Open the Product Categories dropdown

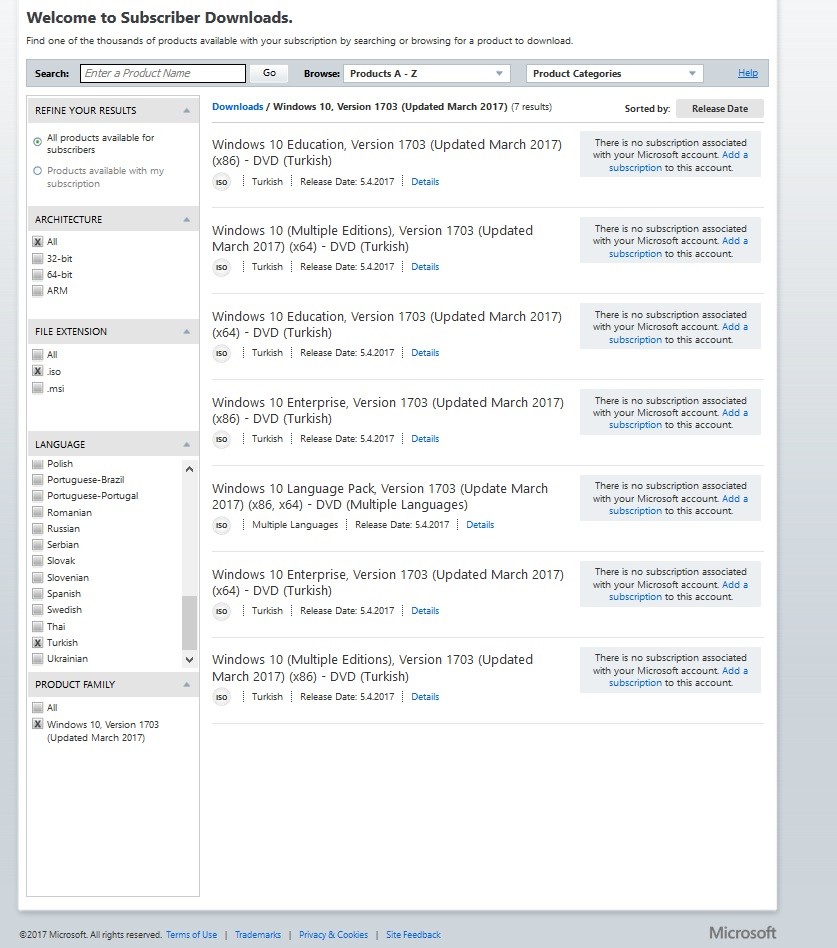tap(614, 74)
